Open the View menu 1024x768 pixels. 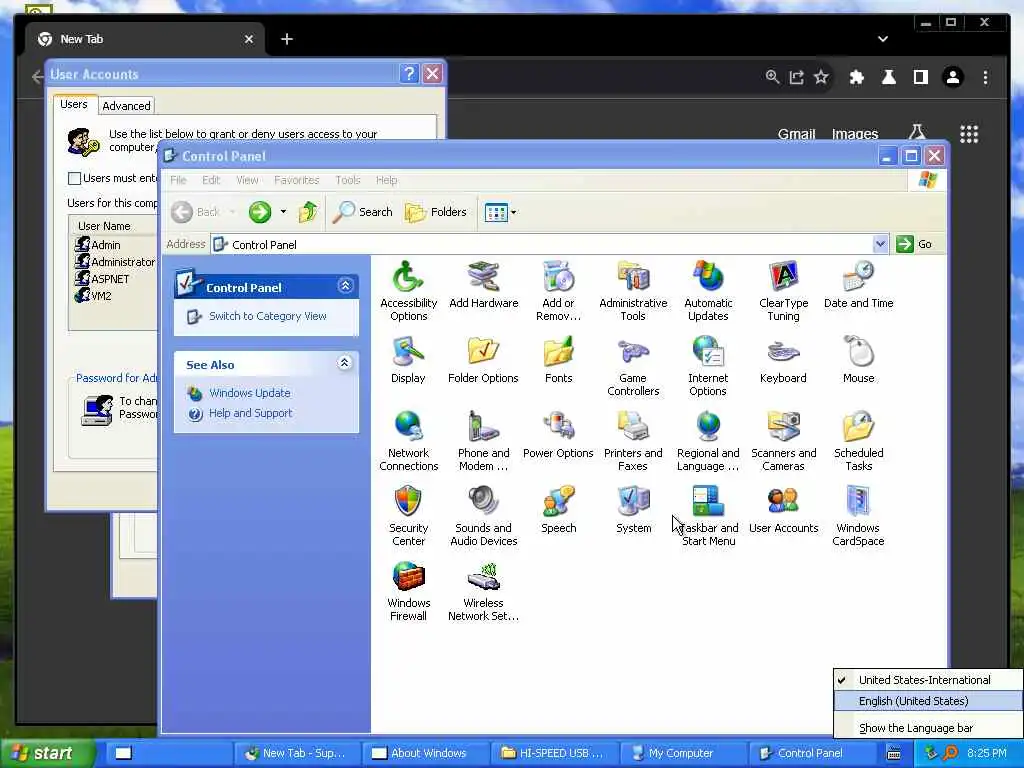click(x=247, y=180)
